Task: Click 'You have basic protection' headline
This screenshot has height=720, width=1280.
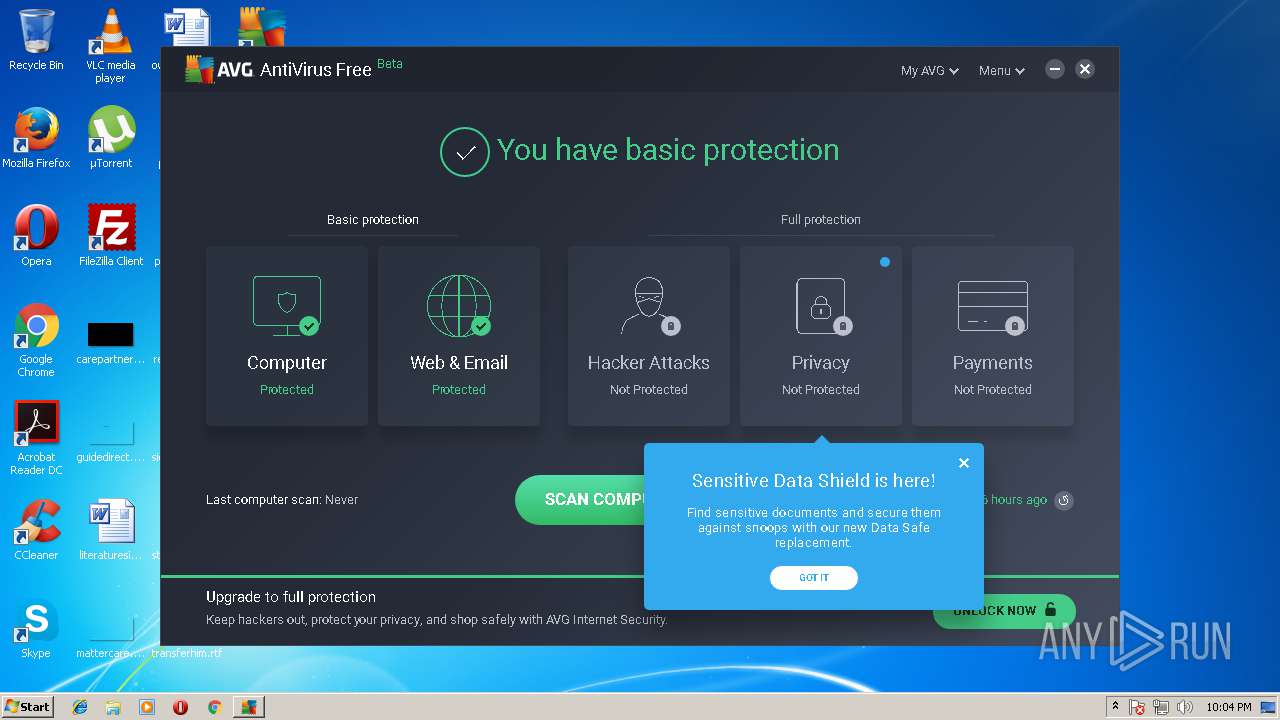Action: 668,150
